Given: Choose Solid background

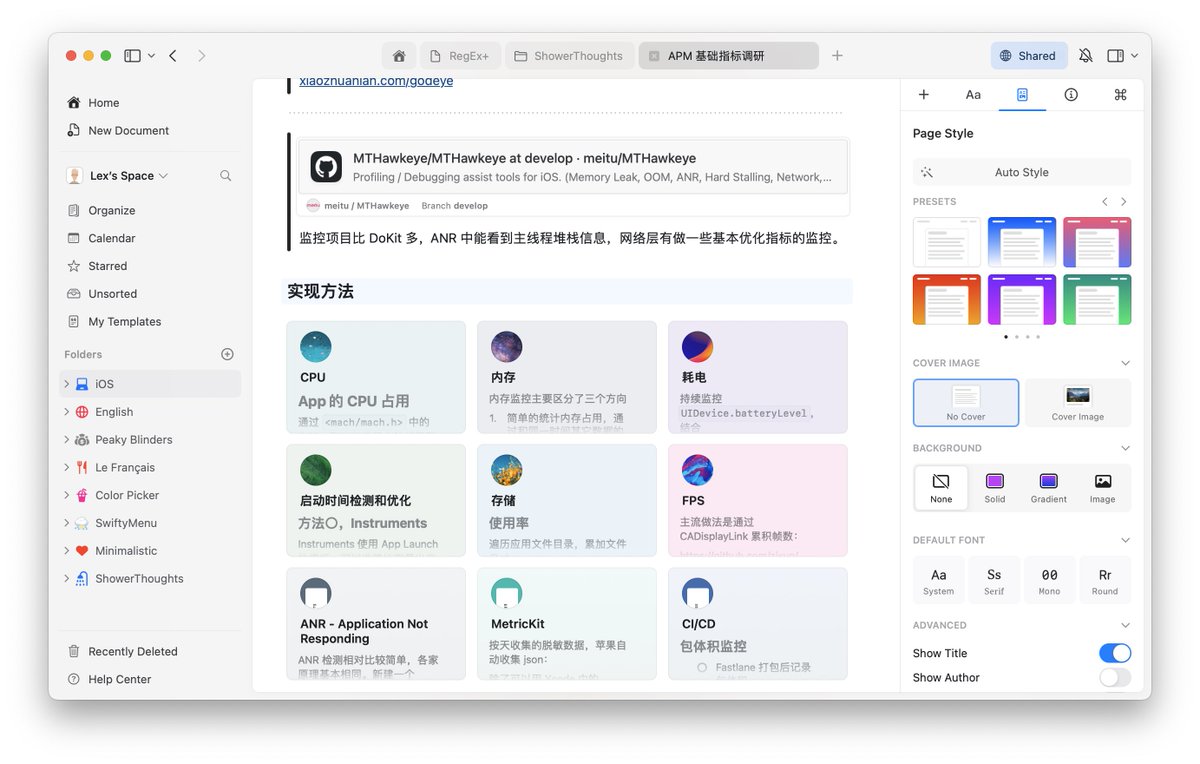Looking at the screenshot, I should 995,488.
